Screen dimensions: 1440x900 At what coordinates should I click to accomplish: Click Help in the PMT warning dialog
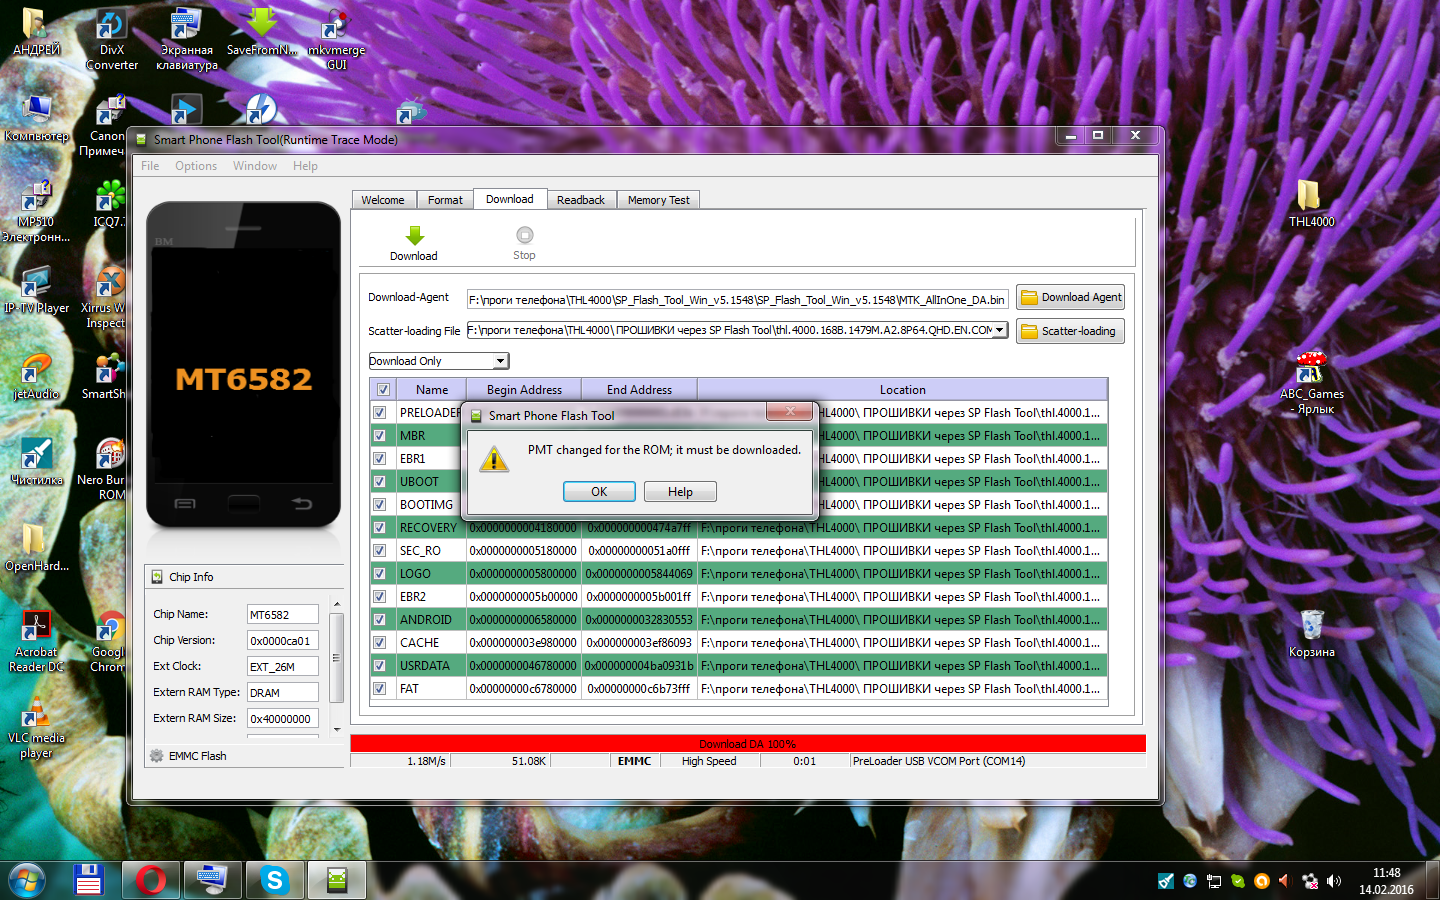tap(680, 492)
